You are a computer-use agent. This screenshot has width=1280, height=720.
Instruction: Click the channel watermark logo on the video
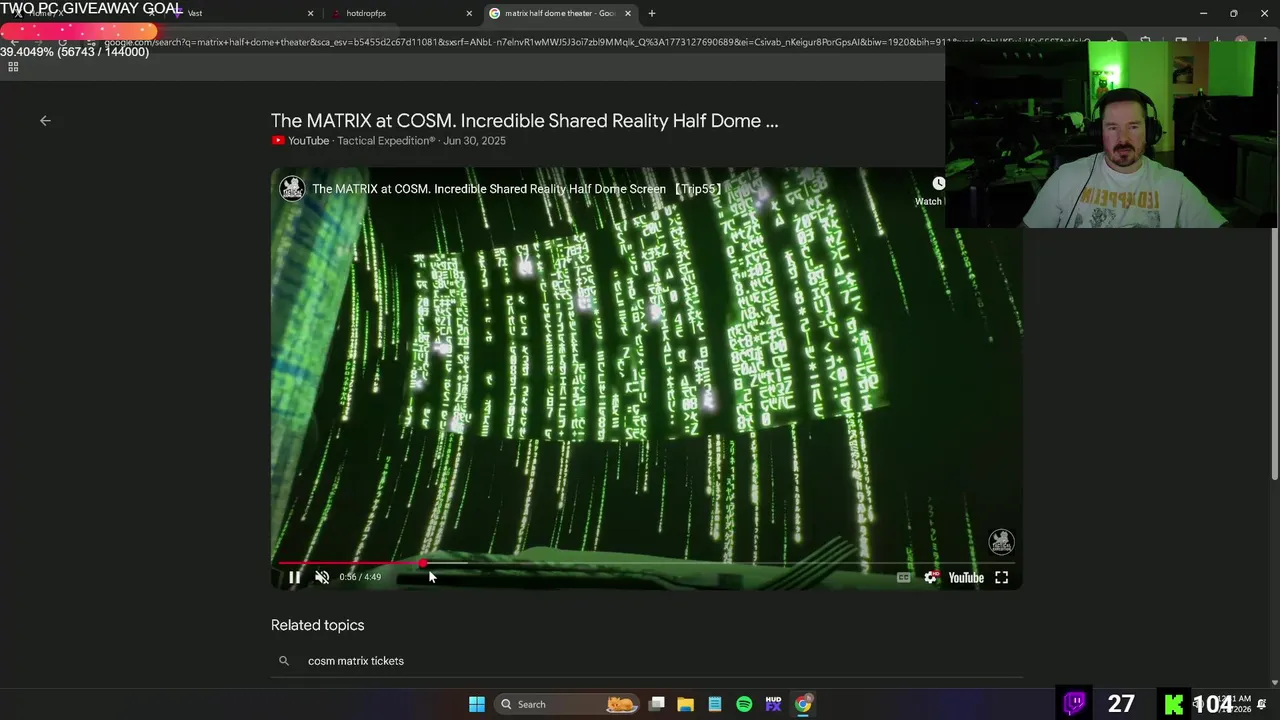tap(1001, 542)
